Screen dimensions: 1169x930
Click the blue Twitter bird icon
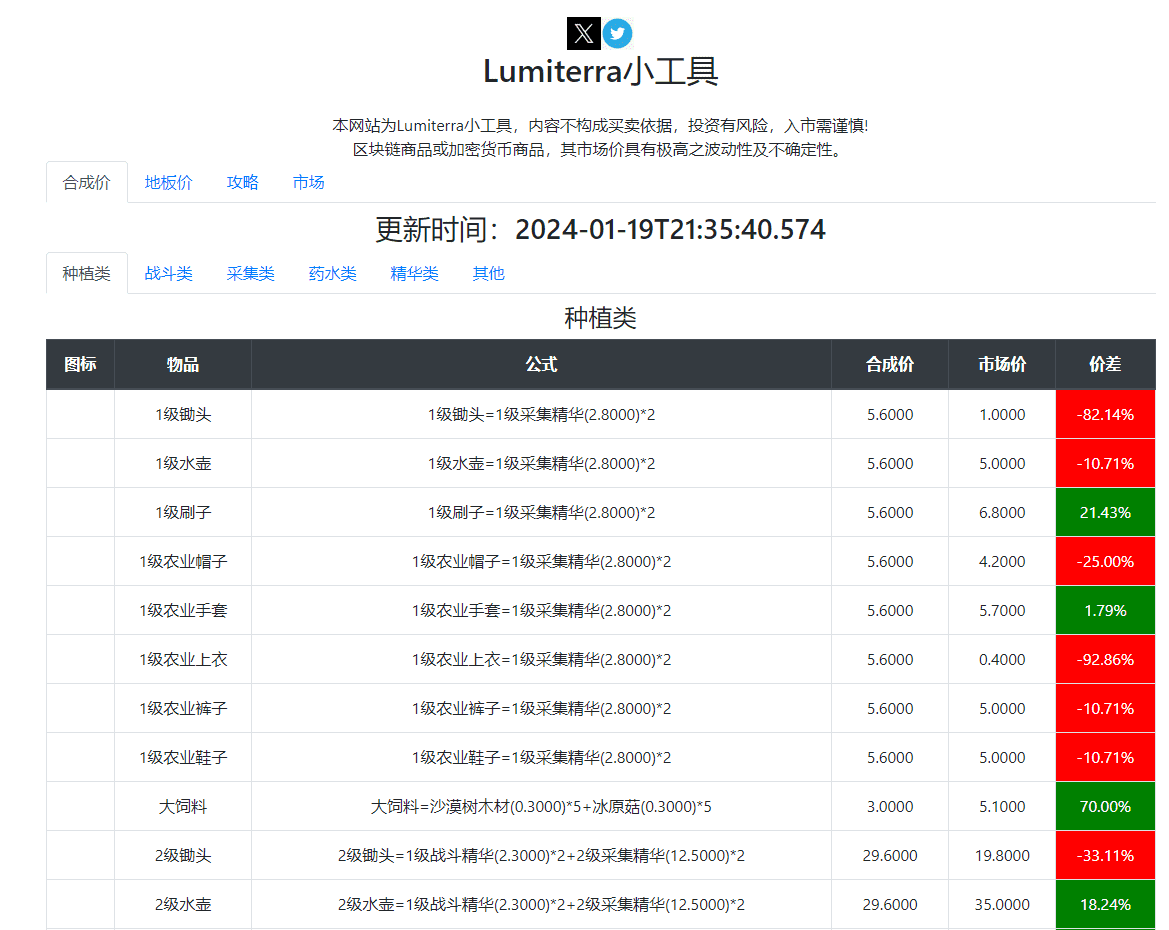617,33
